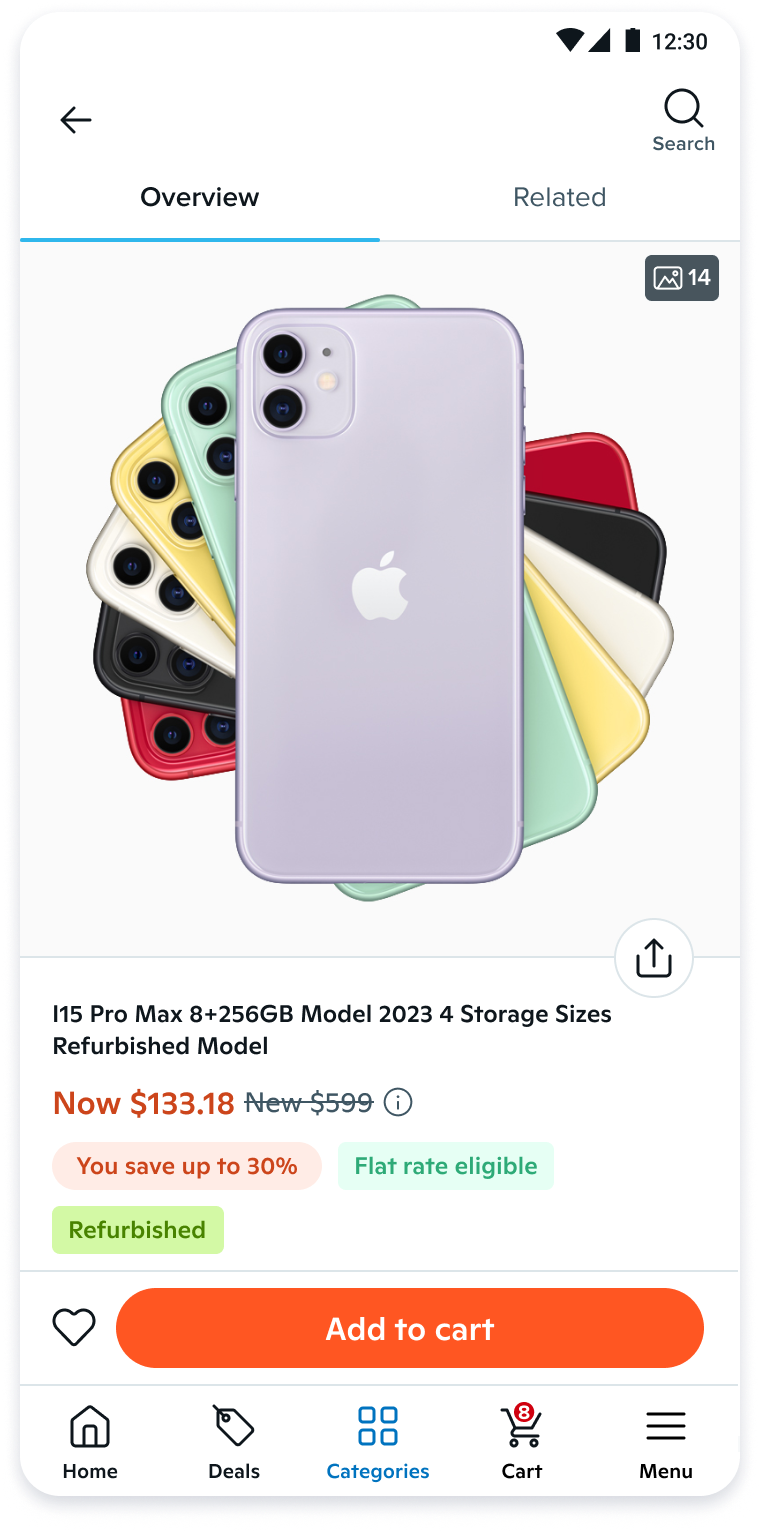Toggle the heart wishlist icon
The width and height of the screenshot is (760, 1532).
pyautogui.click(x=74, y=1328)
